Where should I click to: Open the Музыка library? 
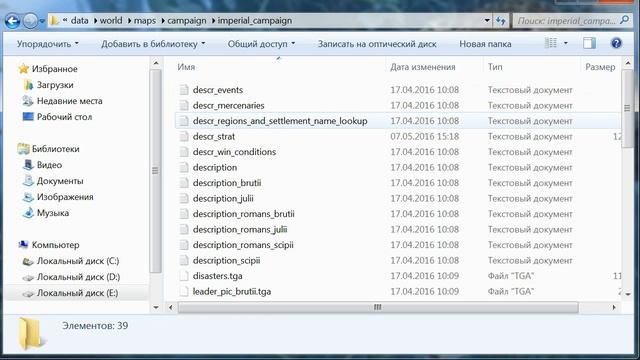pos(53,213)
